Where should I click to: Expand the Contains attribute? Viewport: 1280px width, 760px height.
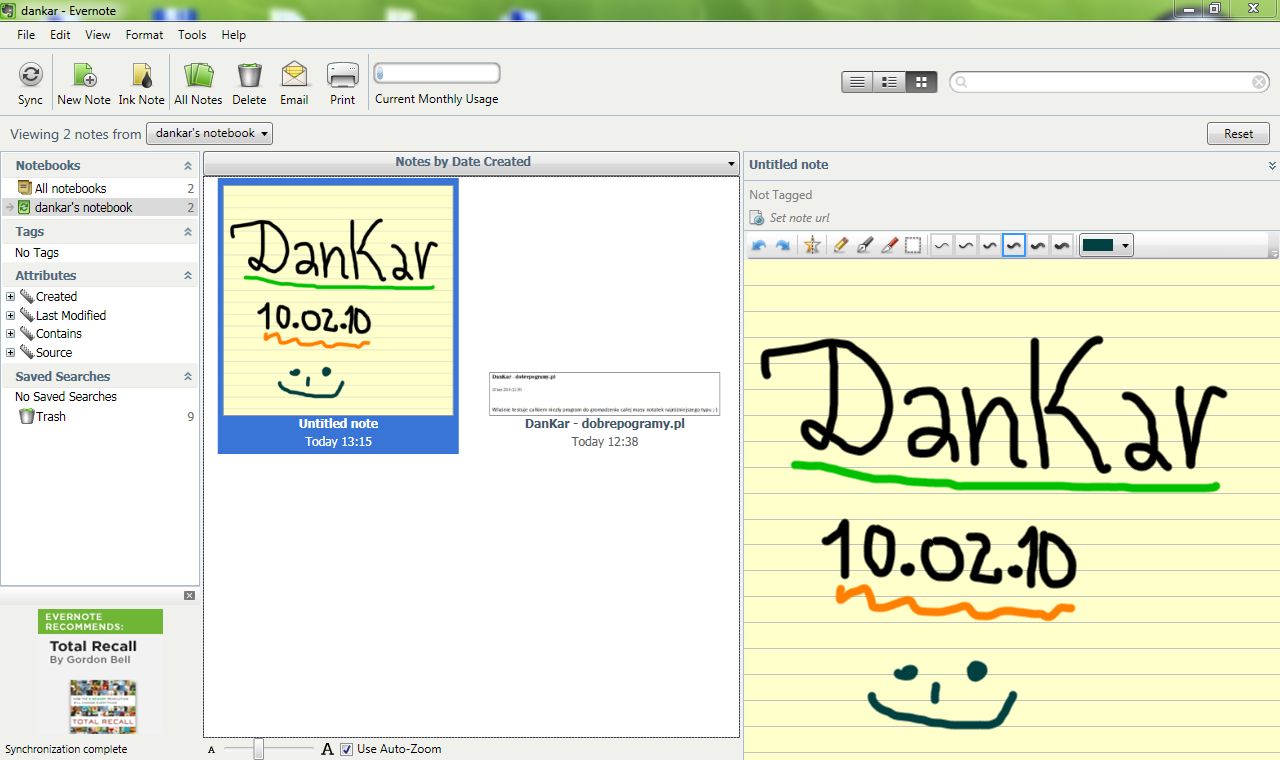click(11, 334)
